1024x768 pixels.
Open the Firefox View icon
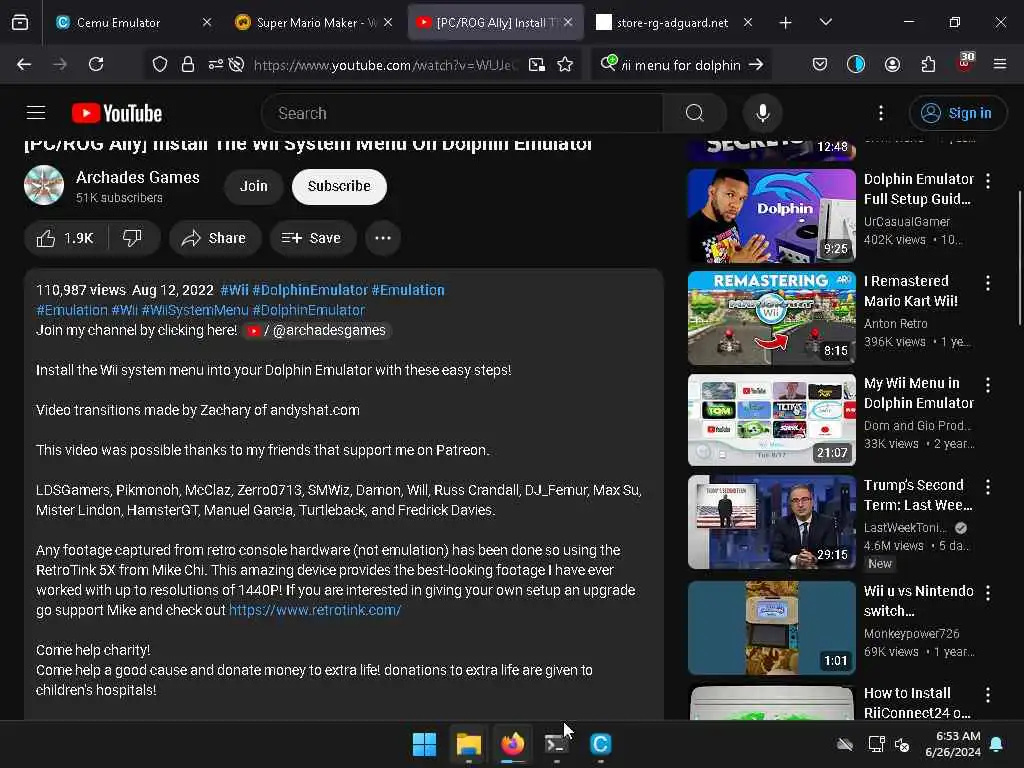pyautogui.click(x=20, y=23)
